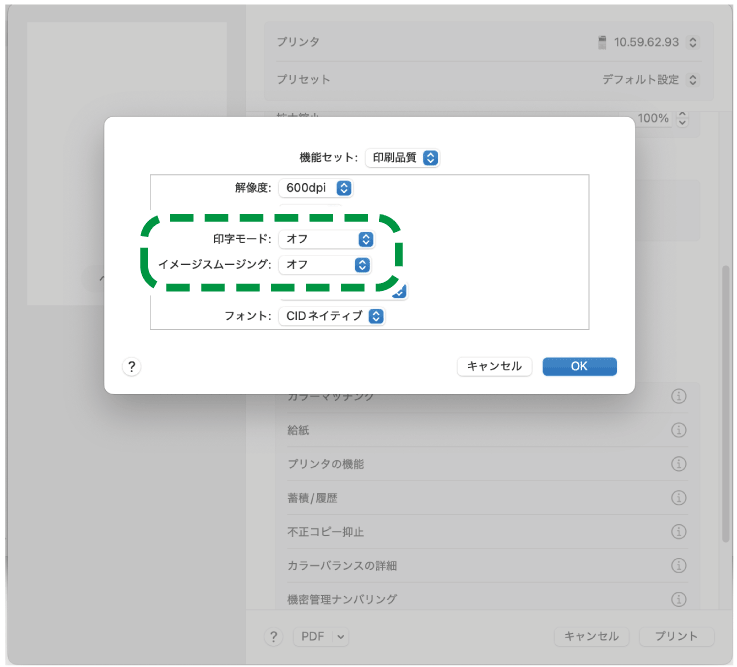Select 蓄積/履歴 in the options list
This screenshot has height=667, width=737.
(487, 498)
